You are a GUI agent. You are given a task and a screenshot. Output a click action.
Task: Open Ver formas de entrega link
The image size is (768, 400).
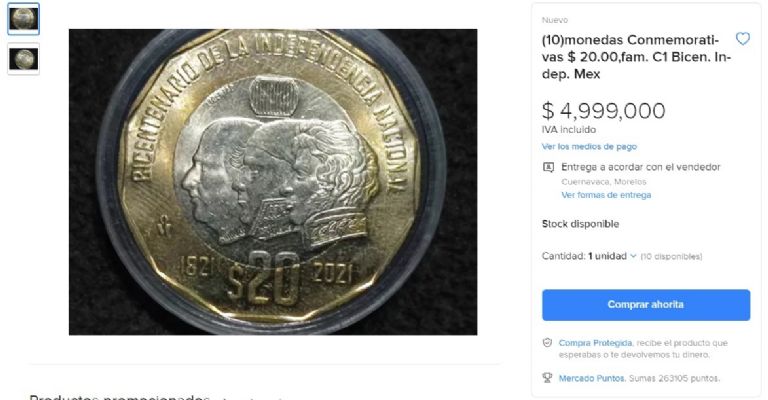click(606, 195)
